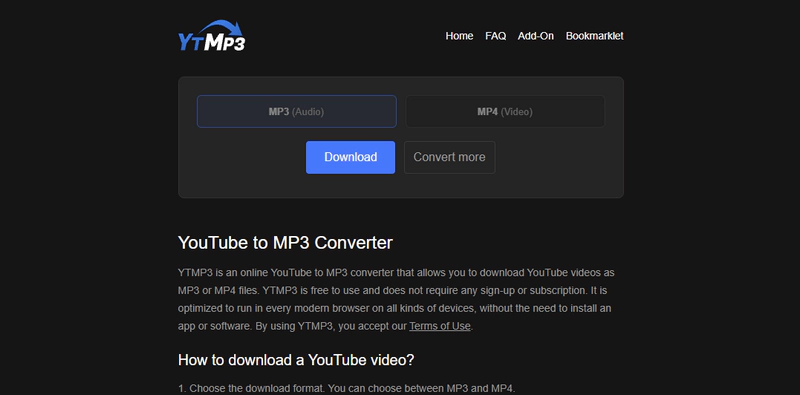Click the line starting 'optimized to run in every'
The width and height of the screenshot is (800, 395).
tap(394, 308)
